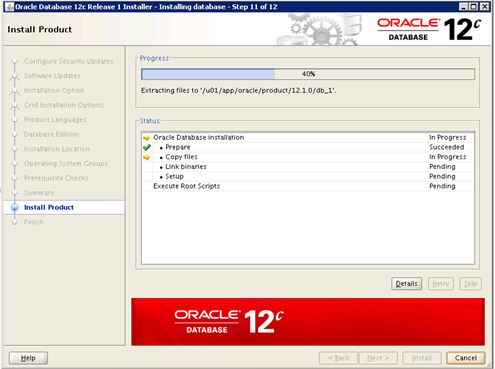Select the Prerequisite Checks step
The image size is (495, 369).
point(56,178)
